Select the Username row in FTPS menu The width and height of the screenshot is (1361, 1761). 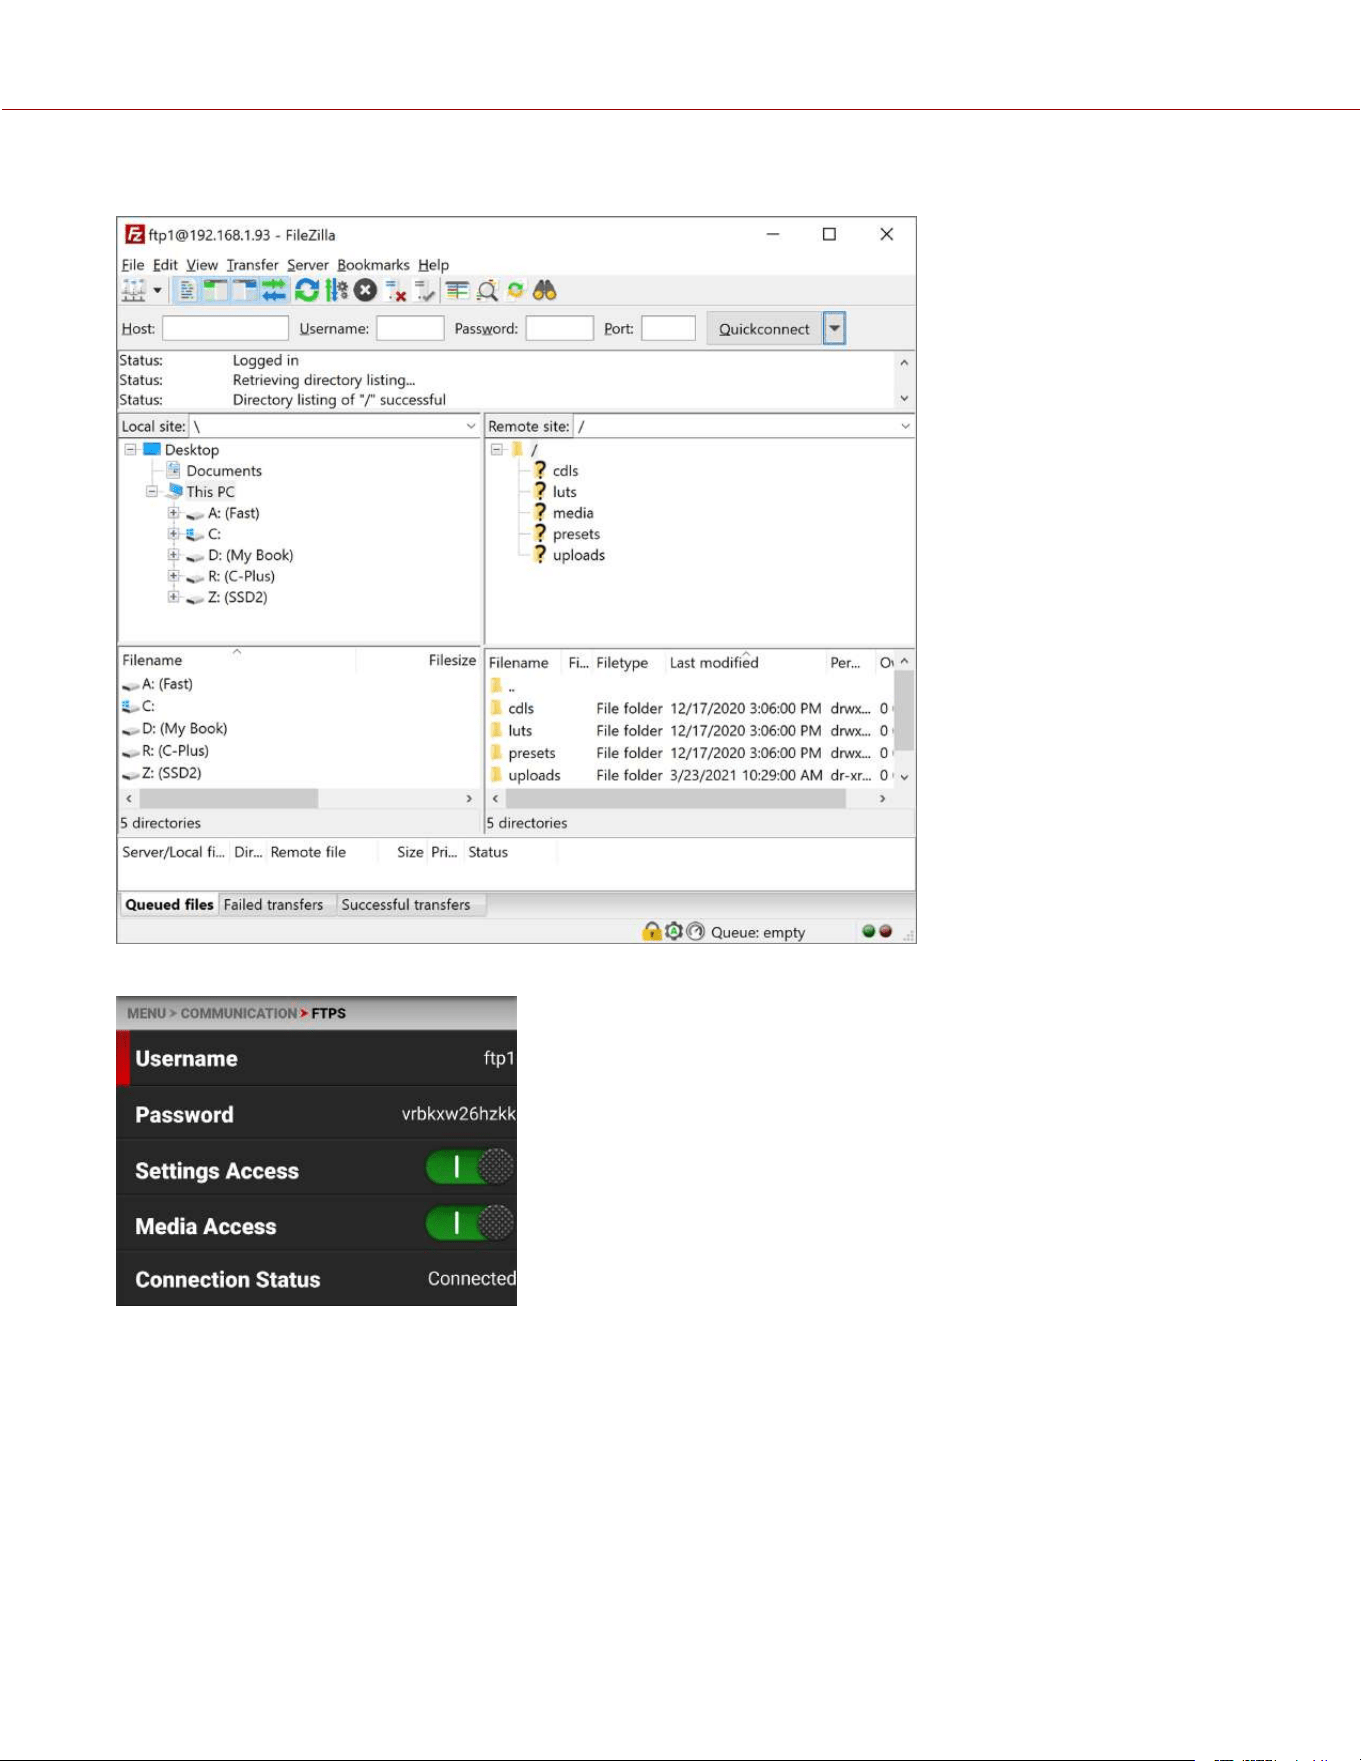(316, 1058)
